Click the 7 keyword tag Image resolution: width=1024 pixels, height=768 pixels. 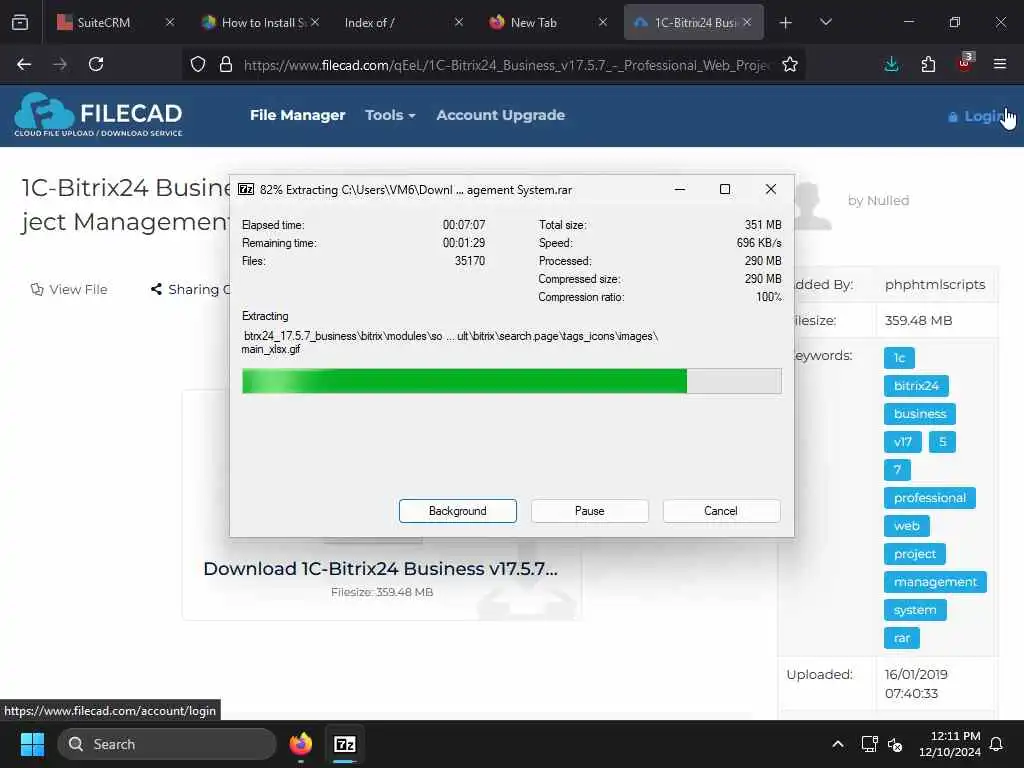click(897, 470)
